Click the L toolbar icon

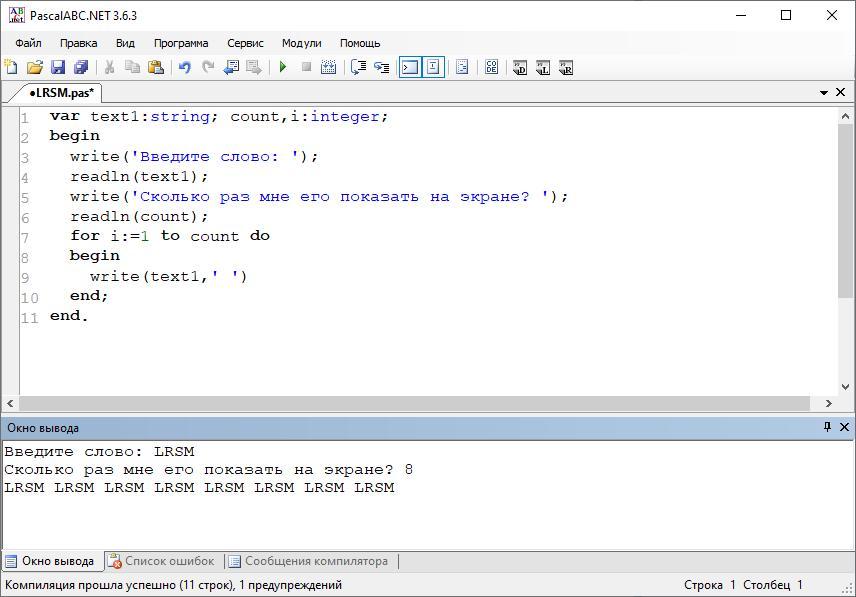[543, 67]
